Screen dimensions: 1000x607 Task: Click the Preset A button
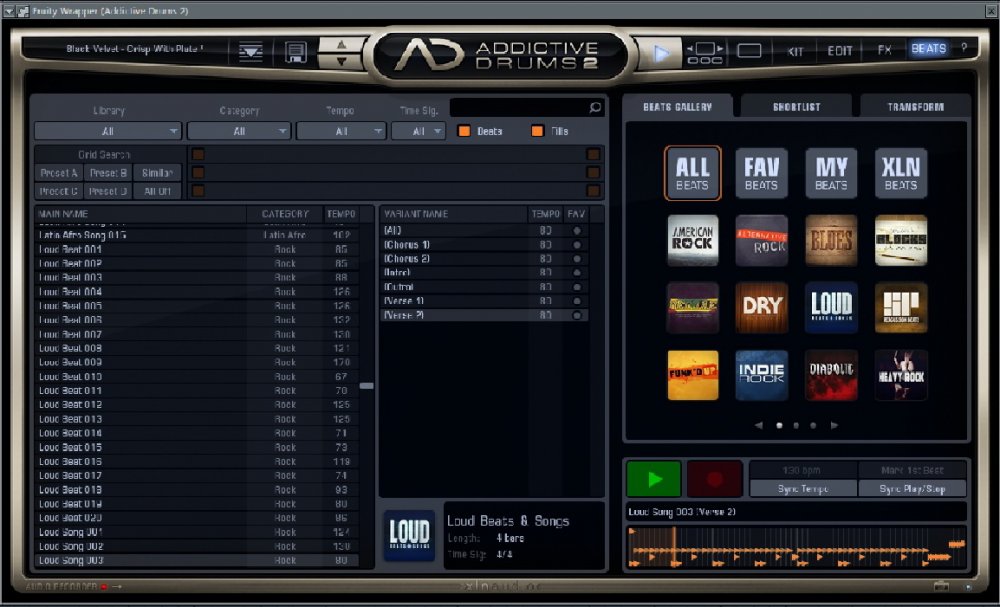(x=59, y=173)
